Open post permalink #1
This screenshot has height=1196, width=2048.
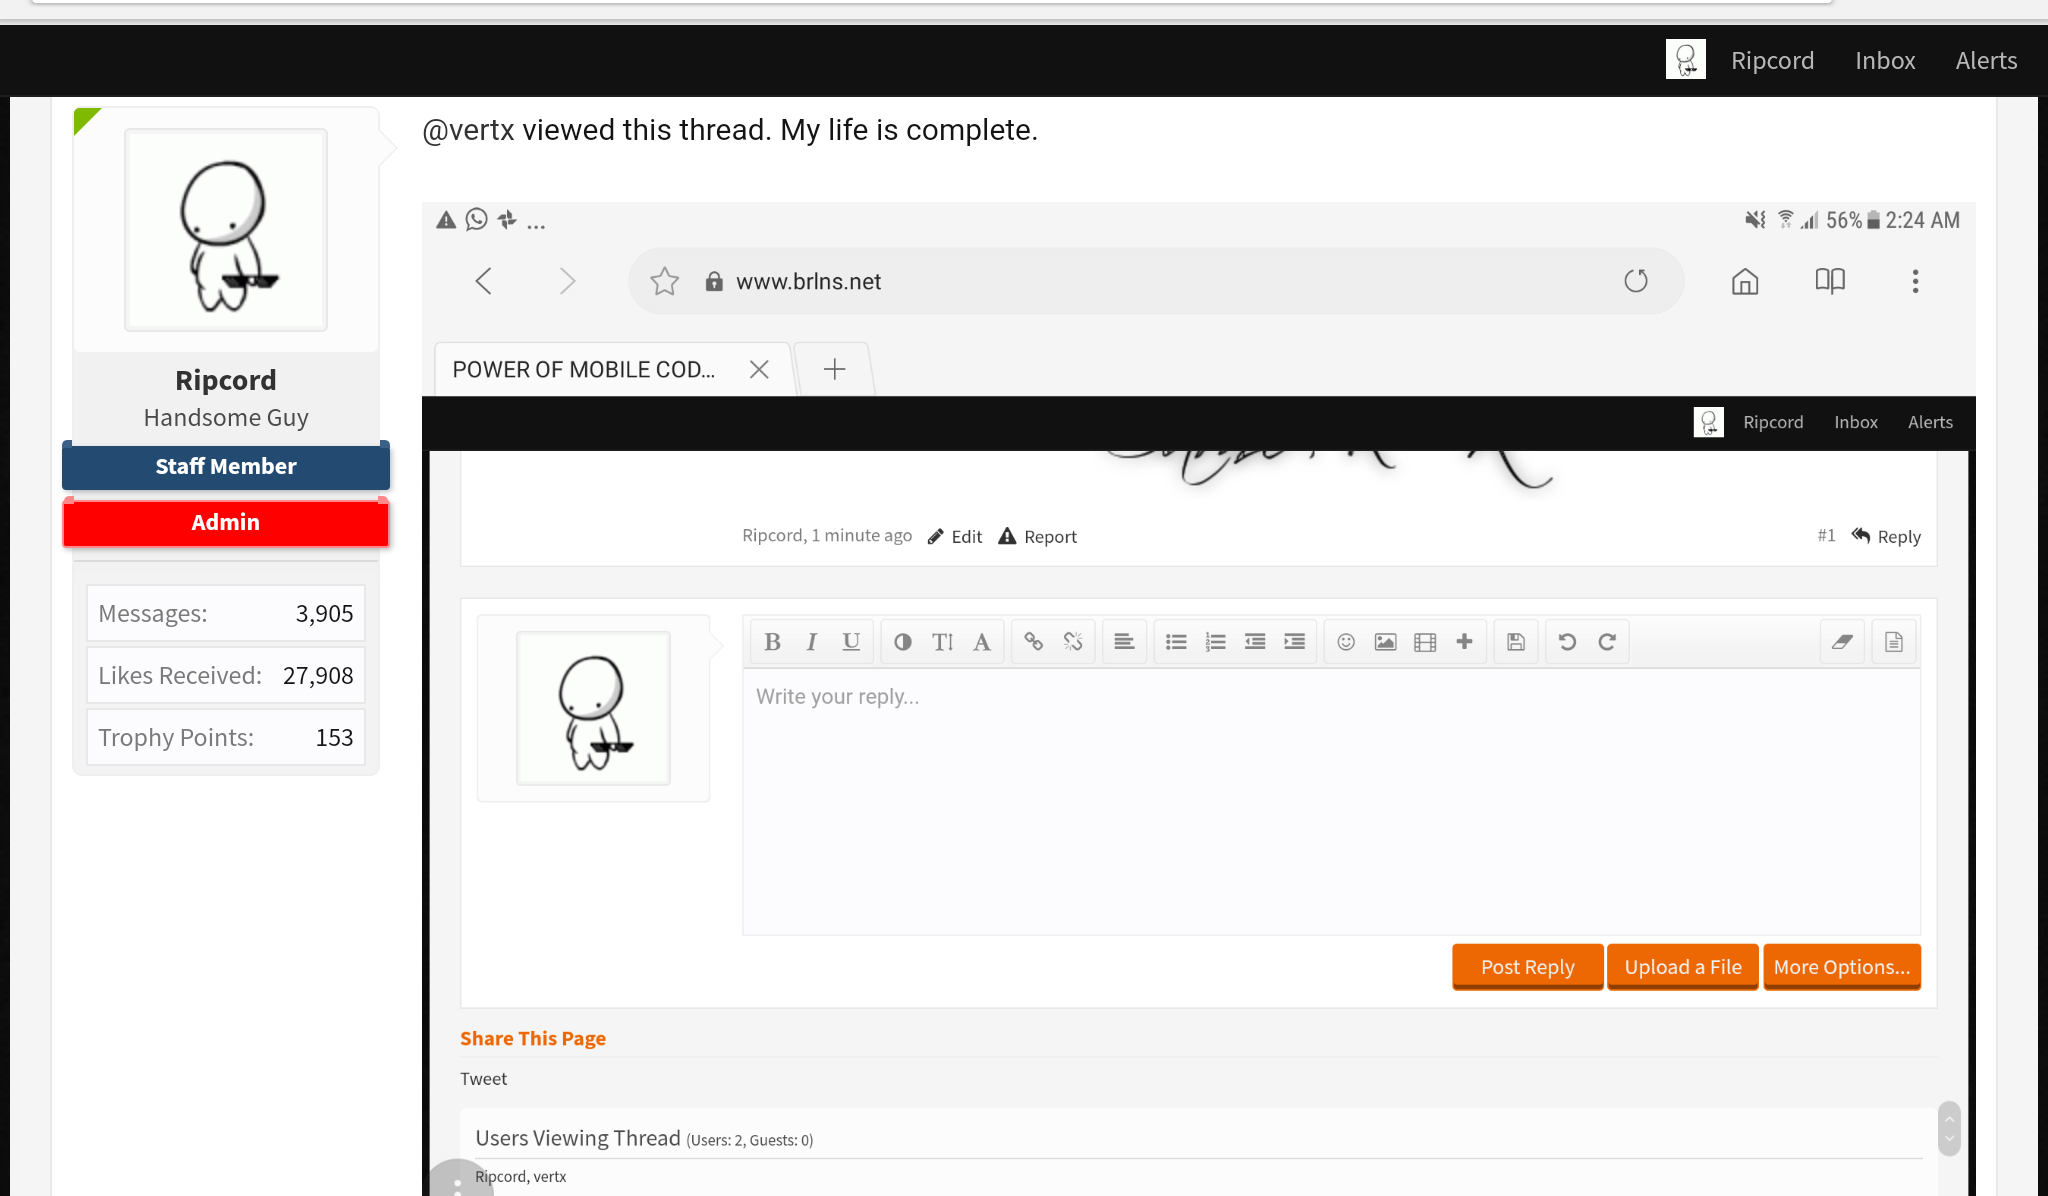(x=1826, y=535)
